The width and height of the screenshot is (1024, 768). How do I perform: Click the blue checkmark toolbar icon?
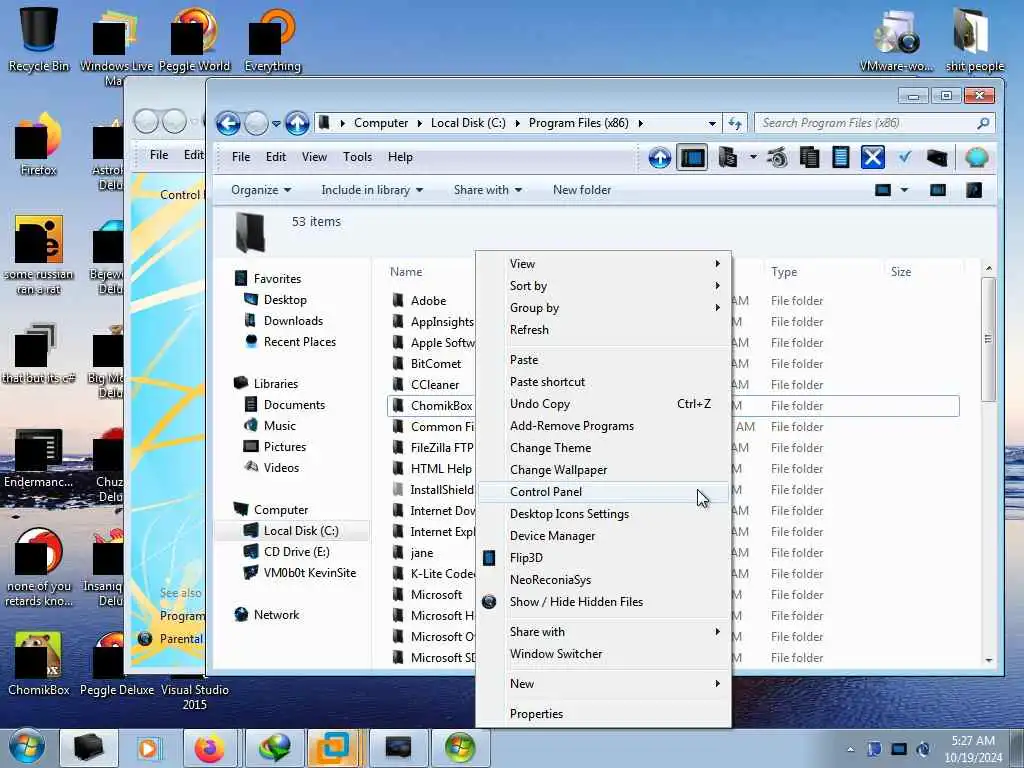click(x=904, y=157)
